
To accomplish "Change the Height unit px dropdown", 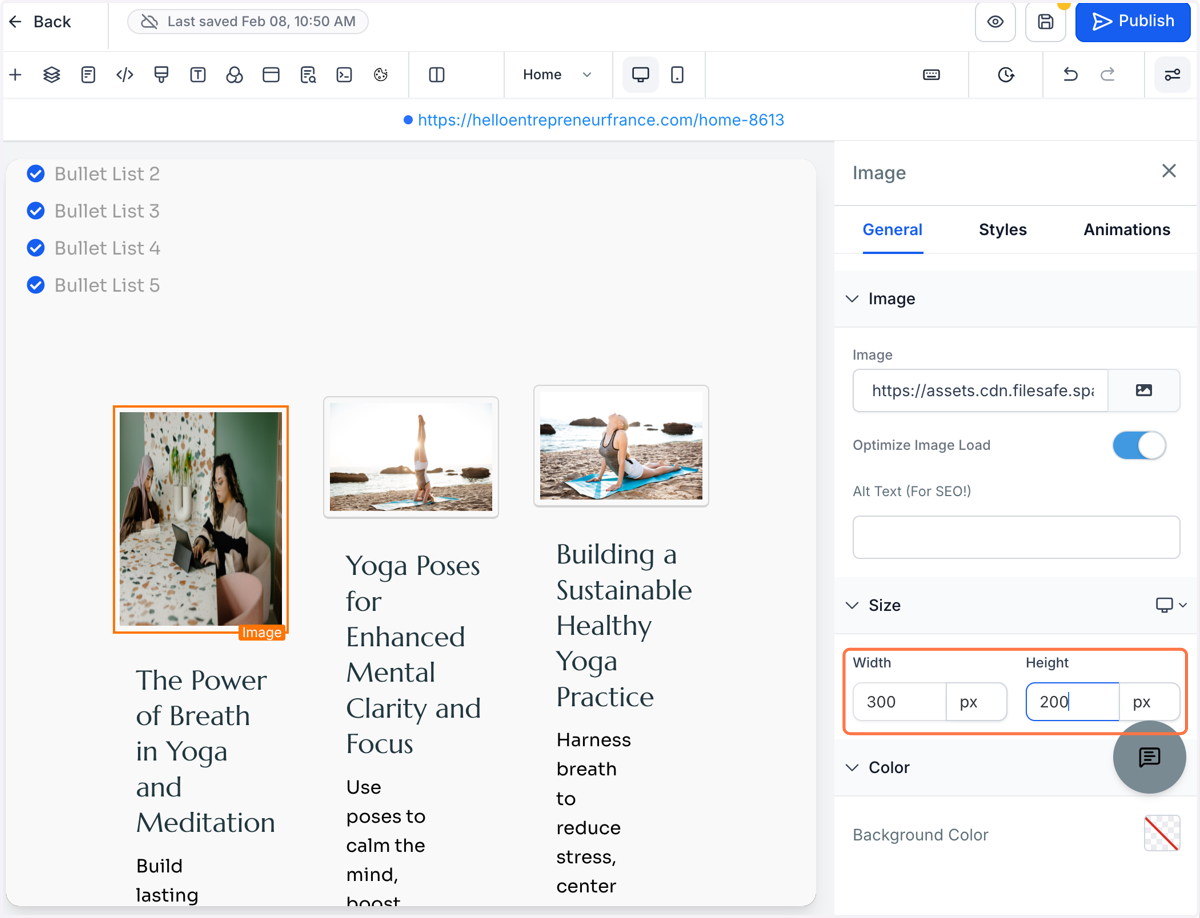I will click(1149, 702).
